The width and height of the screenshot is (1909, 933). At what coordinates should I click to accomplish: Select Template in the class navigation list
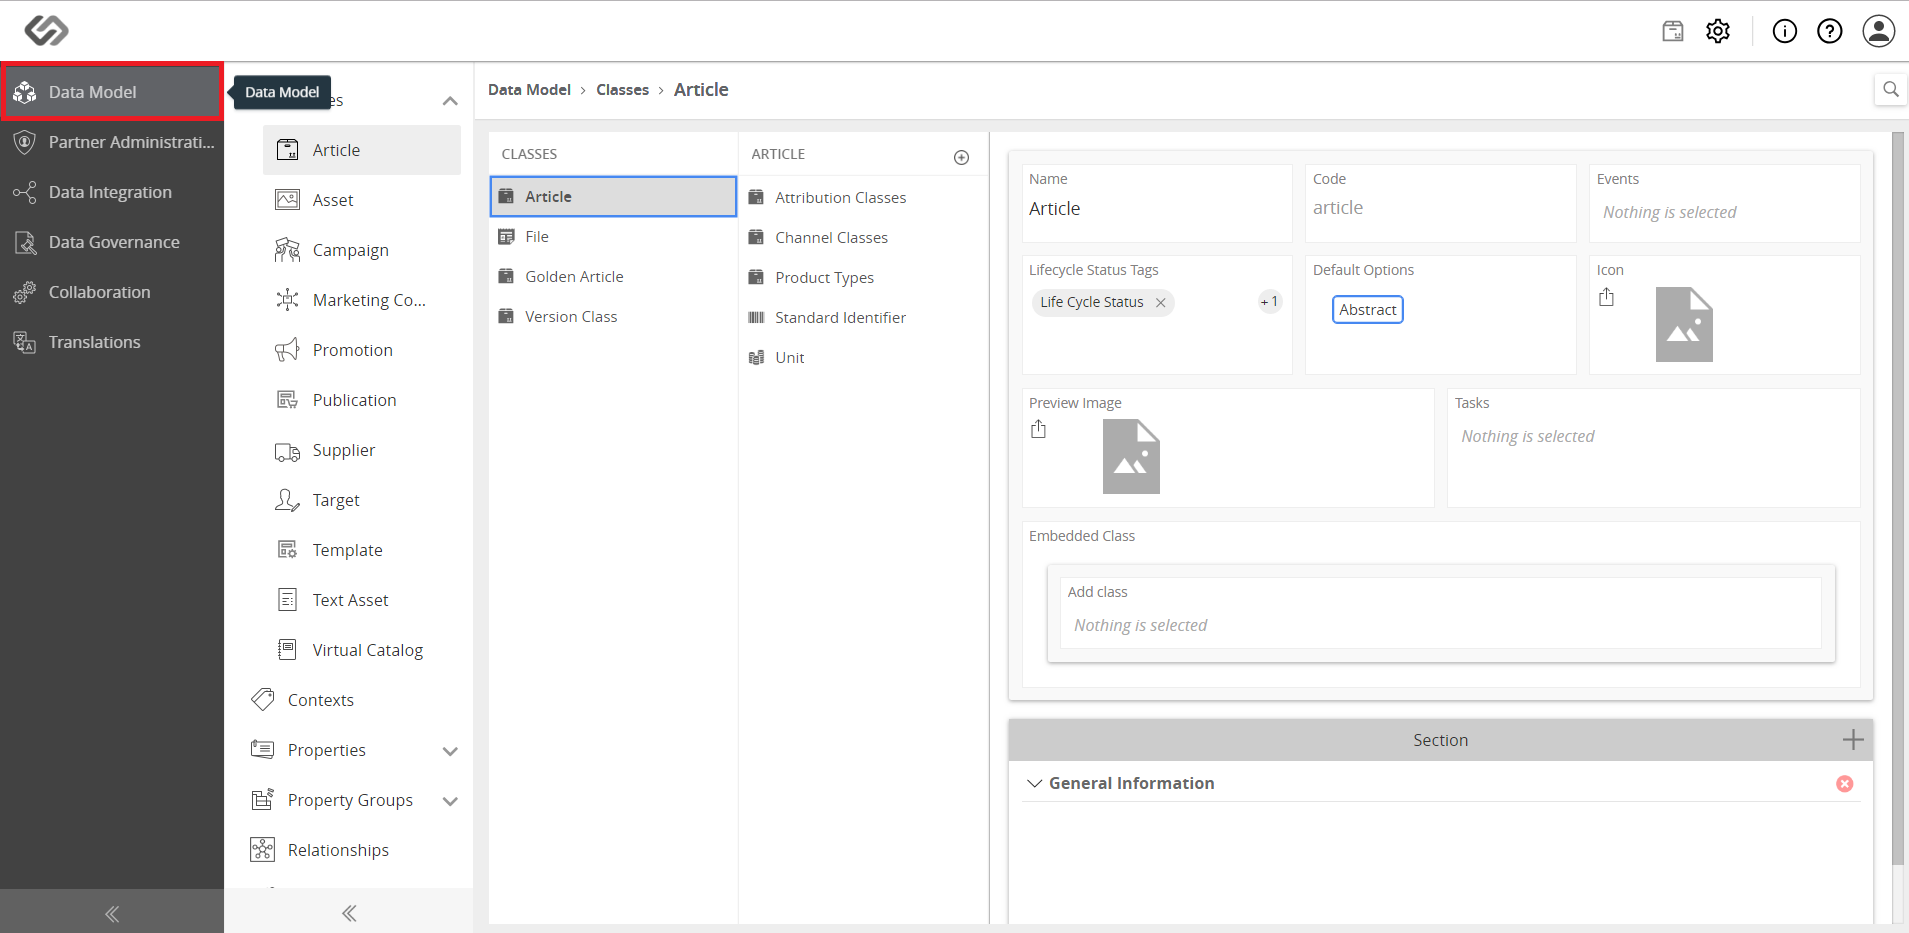[x=362, y=550]
